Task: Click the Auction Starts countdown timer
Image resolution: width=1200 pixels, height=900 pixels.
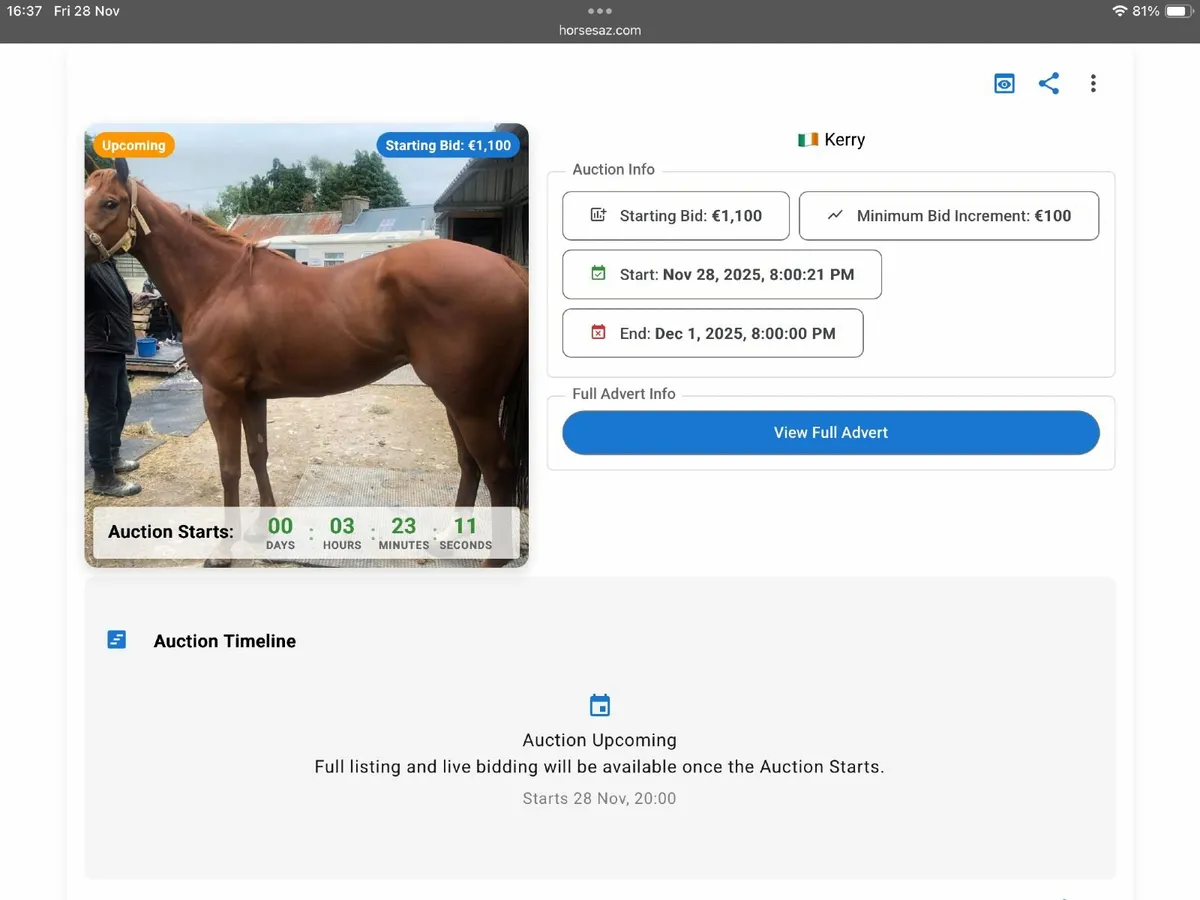Action: [300, 531]
